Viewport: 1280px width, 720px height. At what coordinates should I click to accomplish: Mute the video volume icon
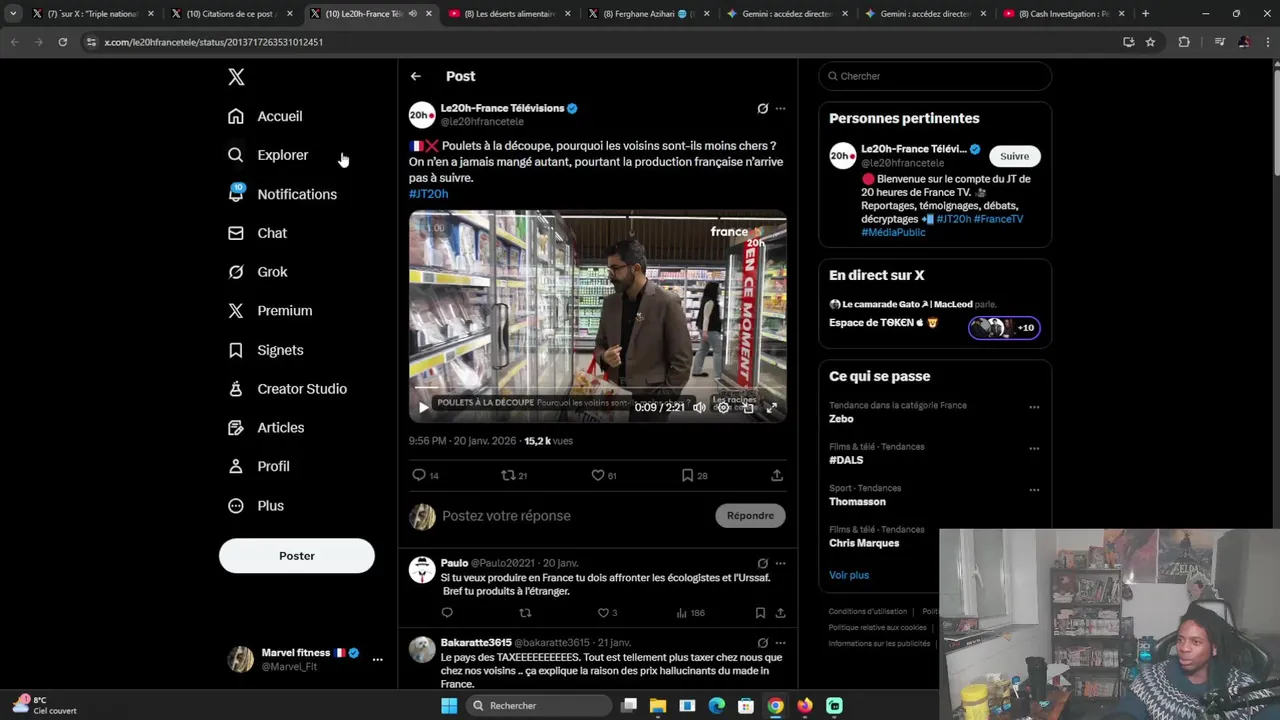(x=700, y=408)
